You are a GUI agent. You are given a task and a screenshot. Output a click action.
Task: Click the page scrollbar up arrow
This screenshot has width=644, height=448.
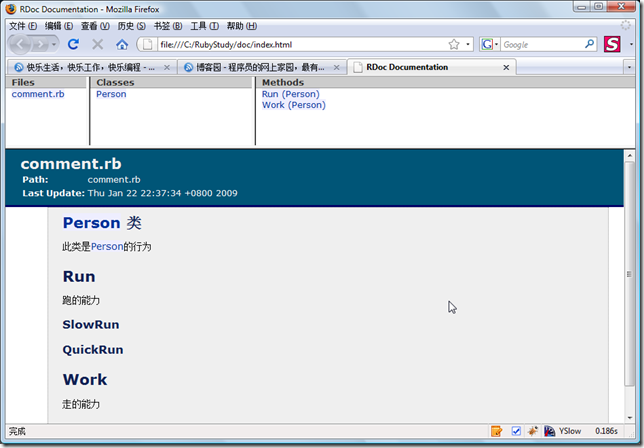pyautogui.click(x=630, y=156)
